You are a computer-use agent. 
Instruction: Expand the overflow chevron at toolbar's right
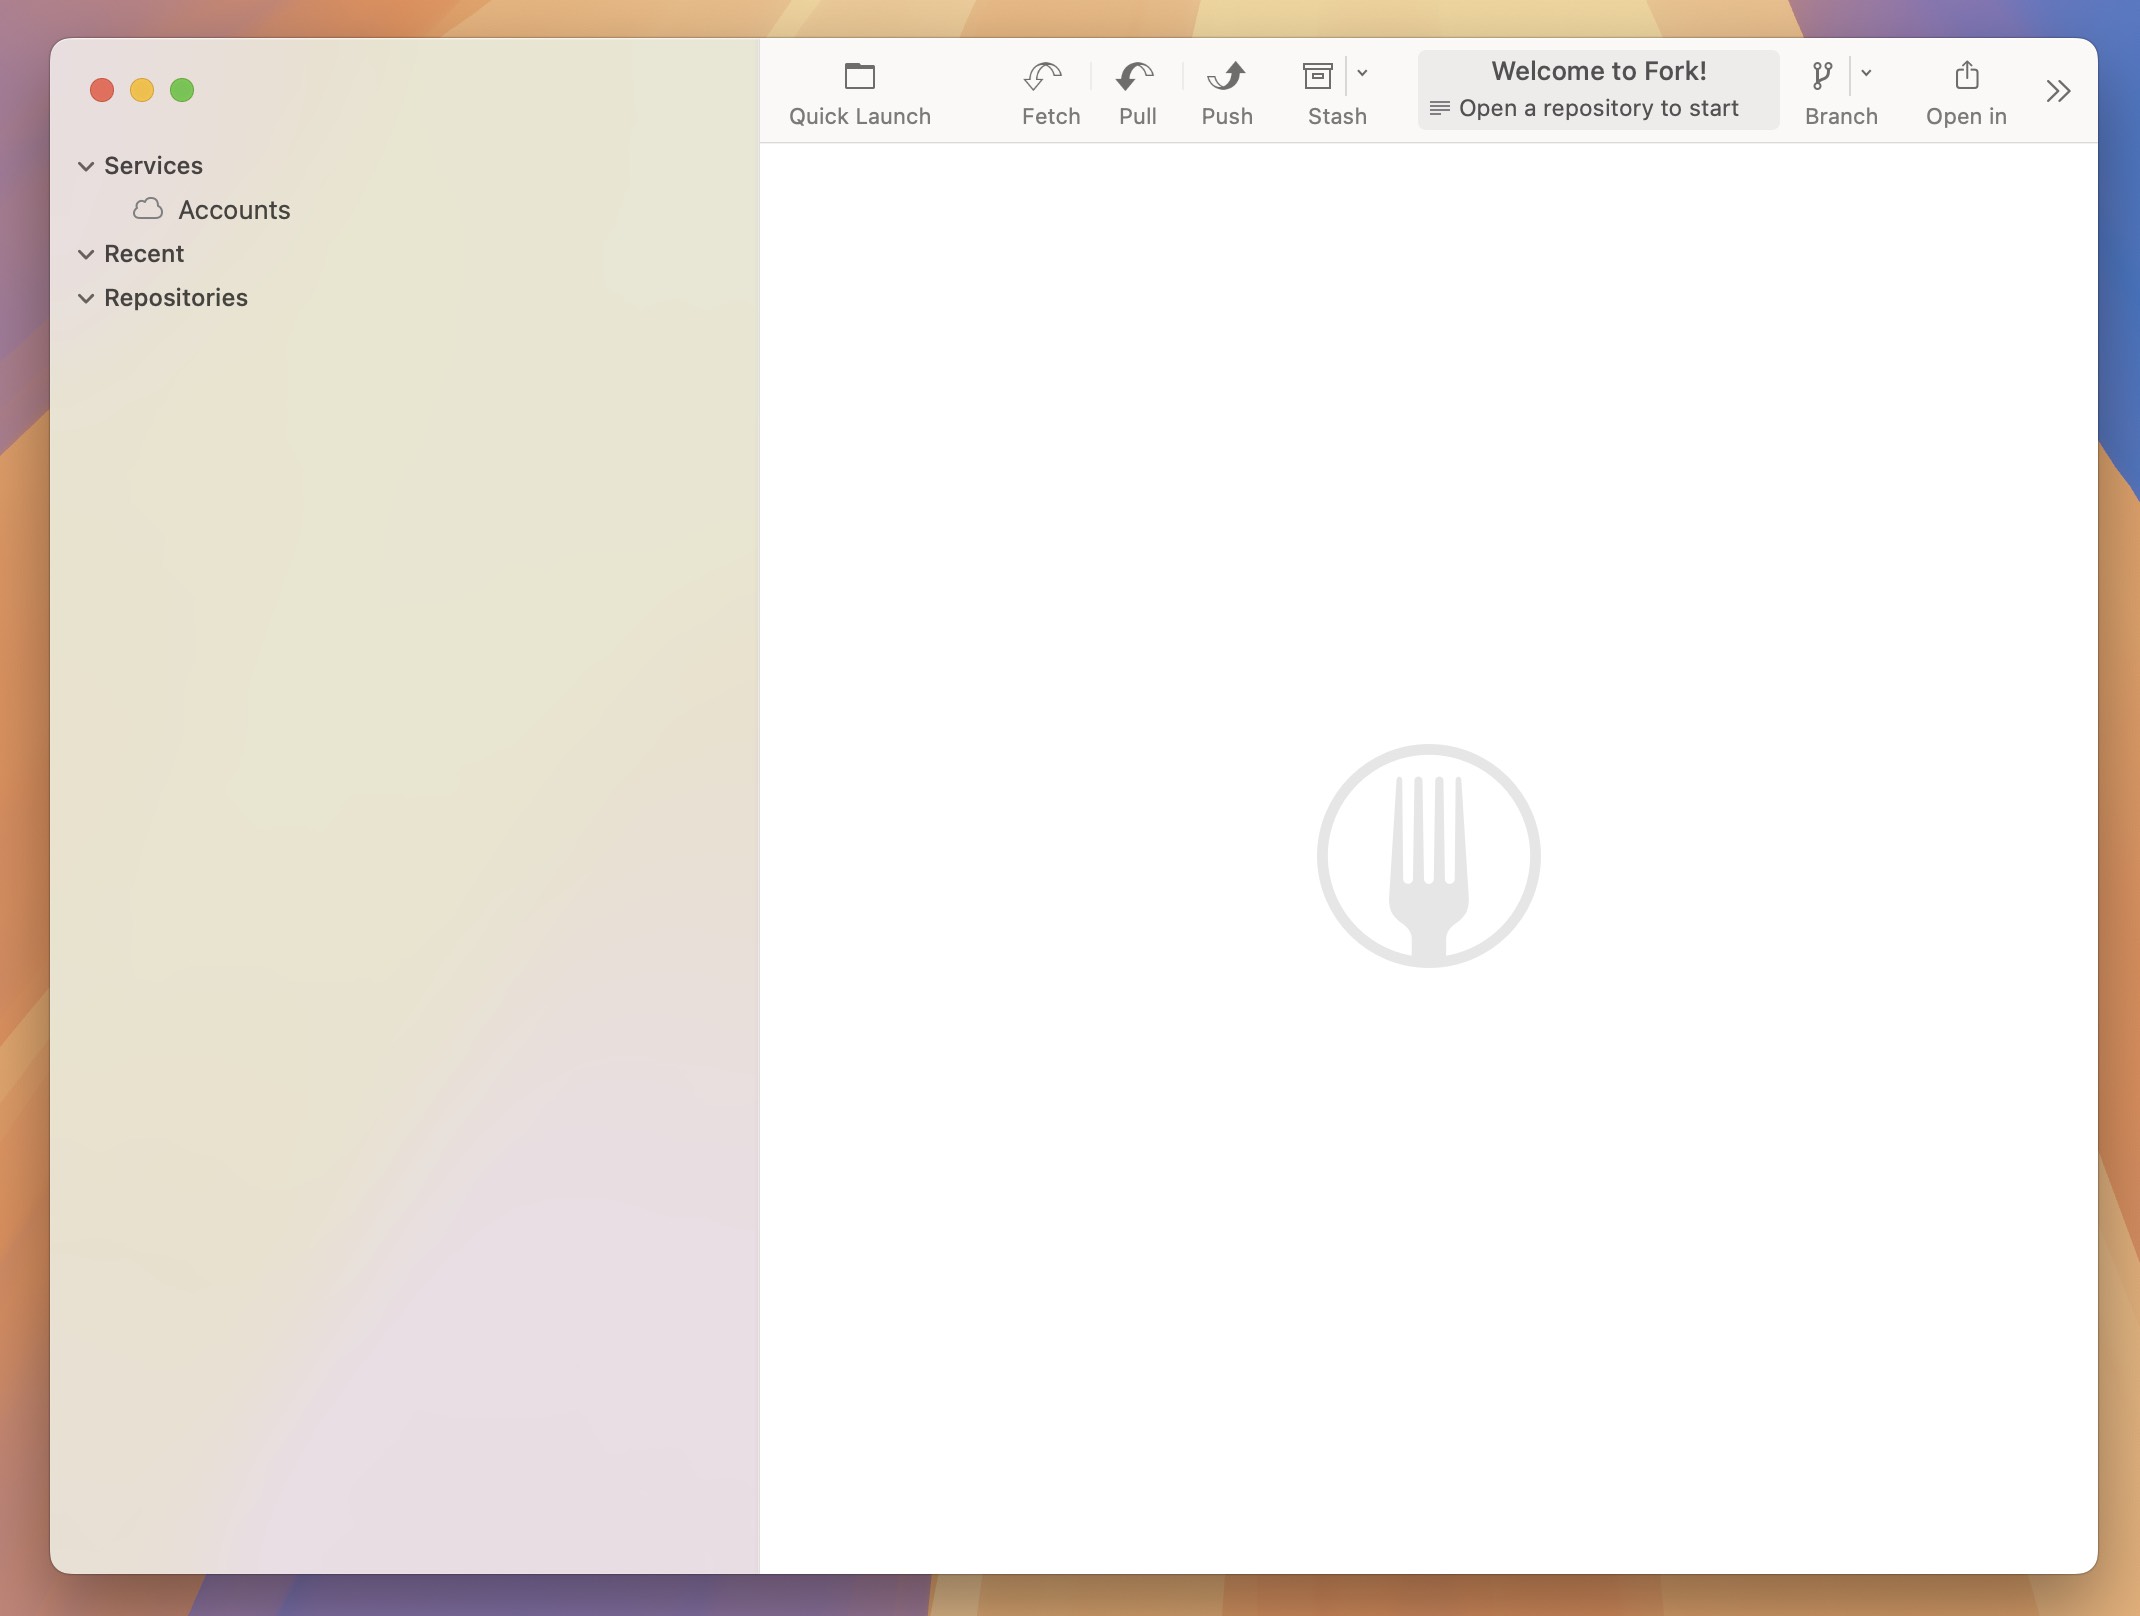[x=2057, y=90]
